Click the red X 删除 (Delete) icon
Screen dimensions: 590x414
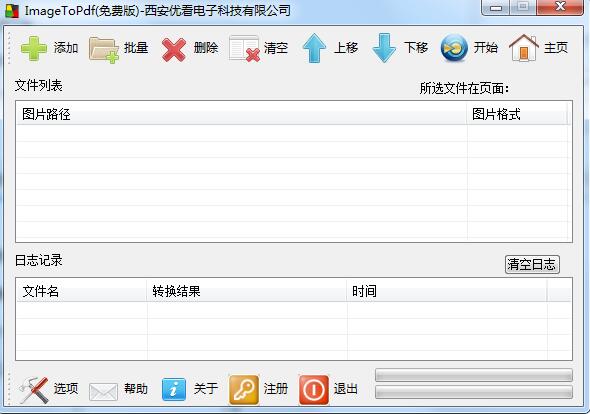click(x=173, y=49)
